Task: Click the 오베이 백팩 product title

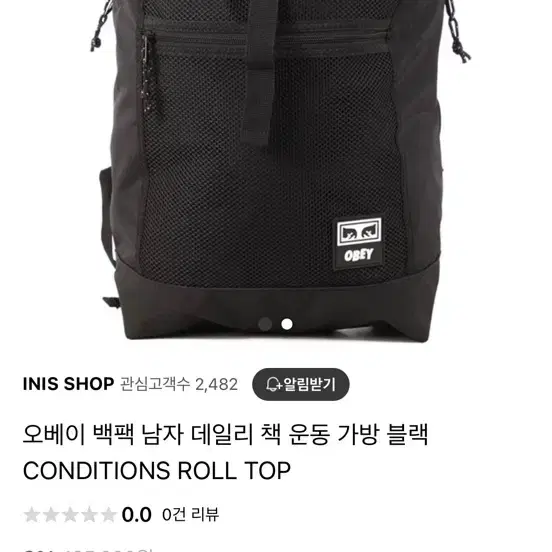Action: click(x=226, y=435)
